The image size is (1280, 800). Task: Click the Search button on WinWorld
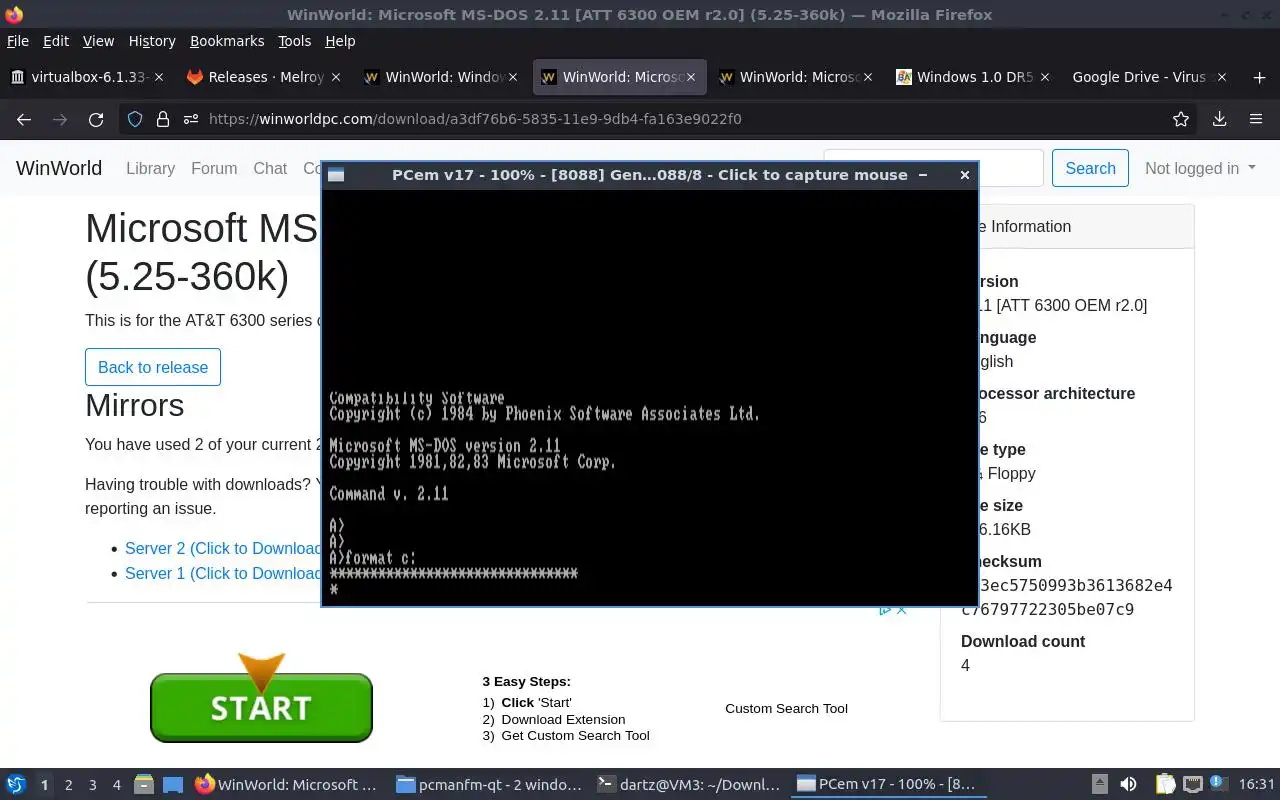click(1090, 168)
